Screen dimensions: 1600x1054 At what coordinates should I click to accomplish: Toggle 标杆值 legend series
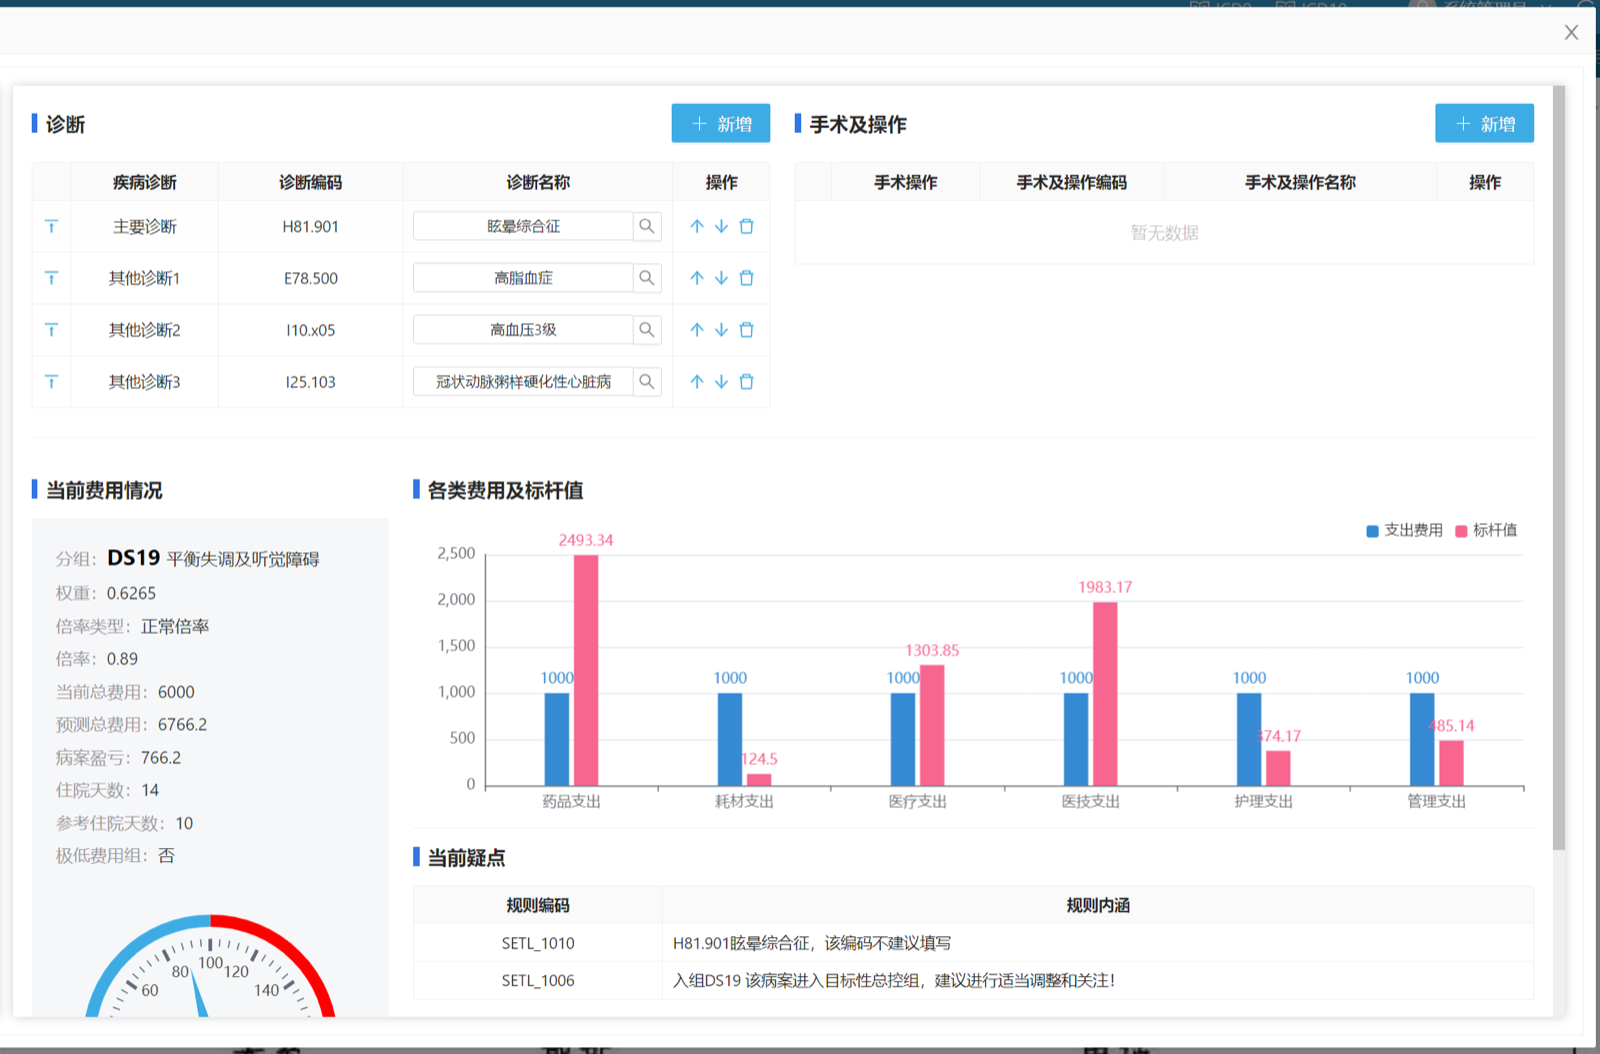click(x=1486, y=530)
